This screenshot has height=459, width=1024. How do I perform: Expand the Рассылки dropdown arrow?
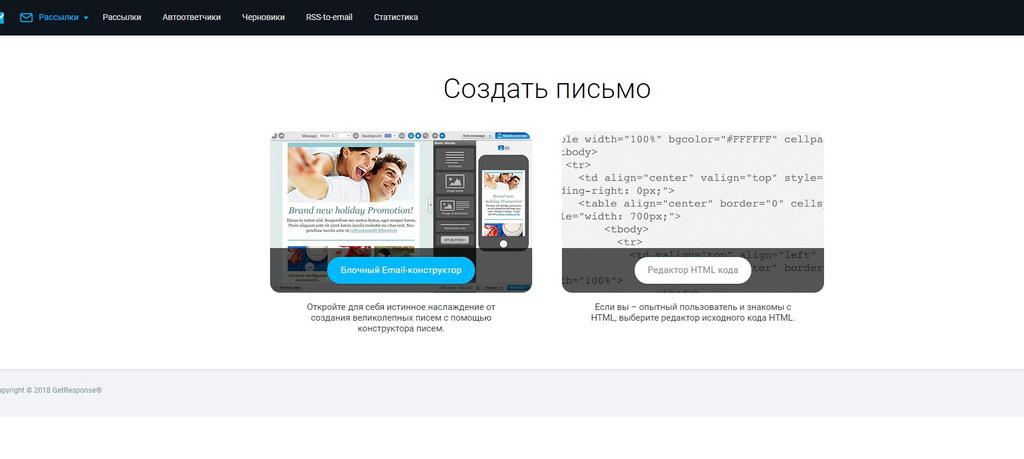(x=86, y=18)
